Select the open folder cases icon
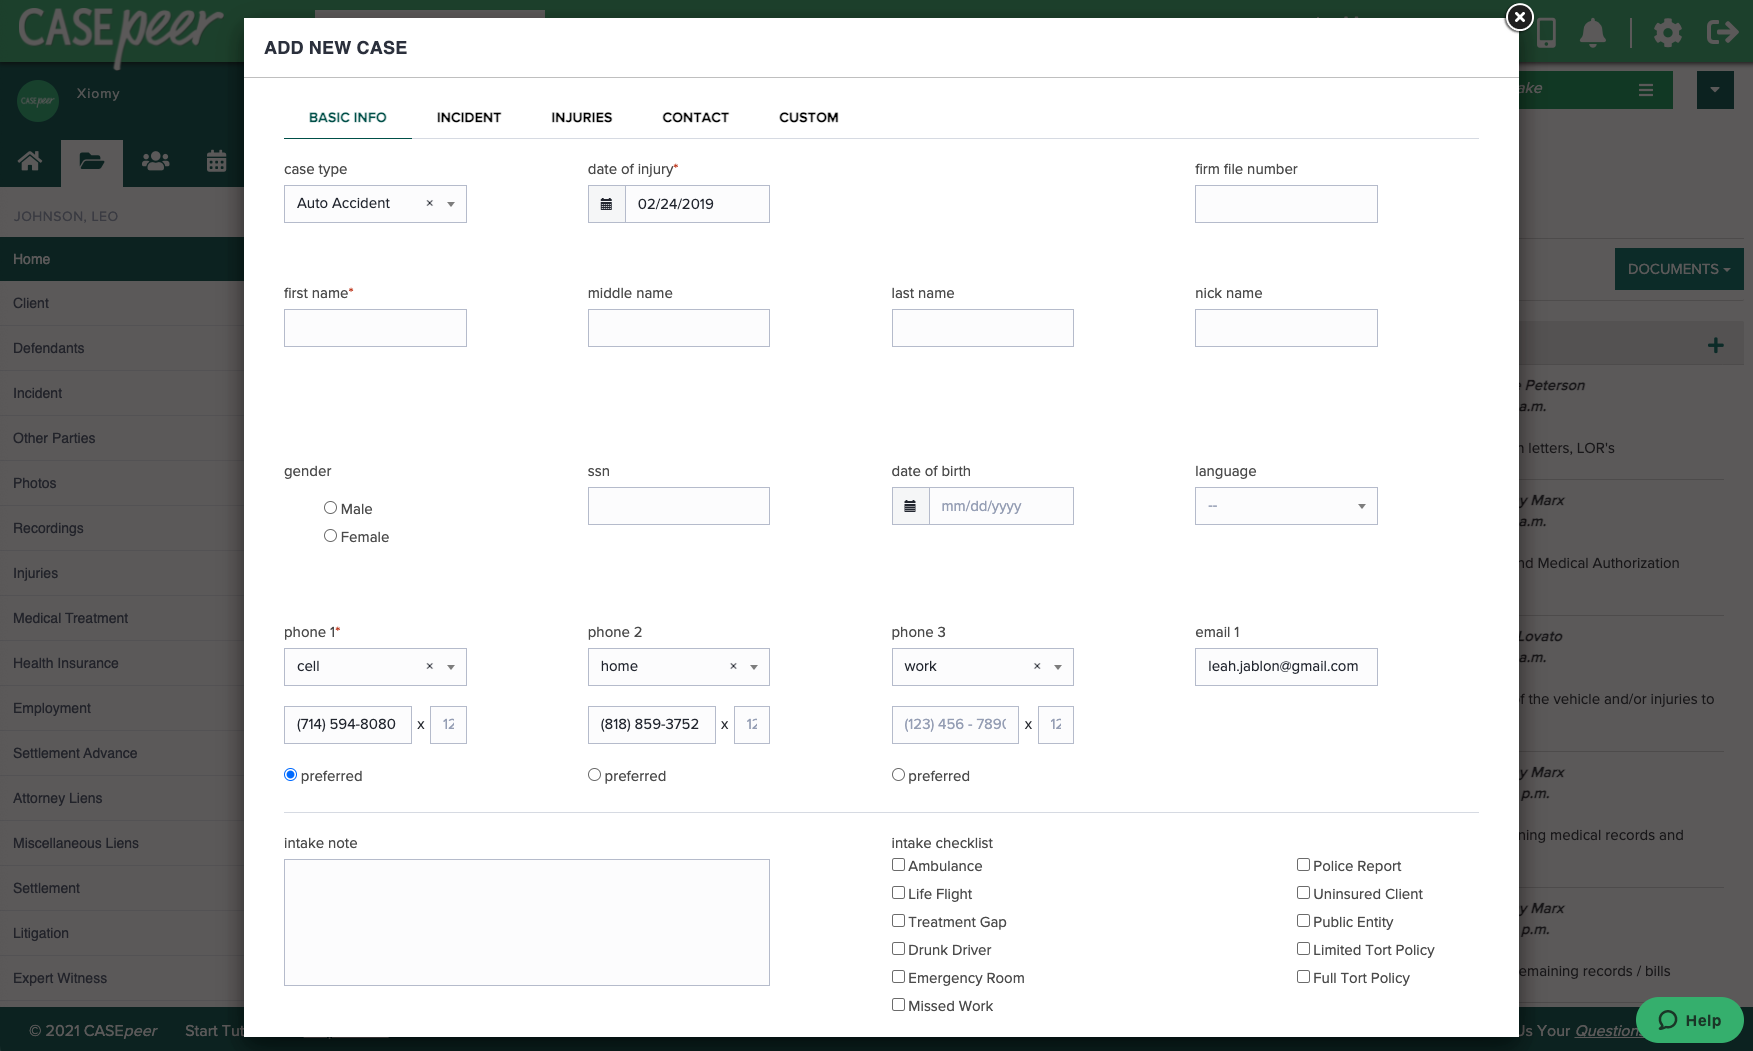The image size is (1753, 1051). (92, 161)
